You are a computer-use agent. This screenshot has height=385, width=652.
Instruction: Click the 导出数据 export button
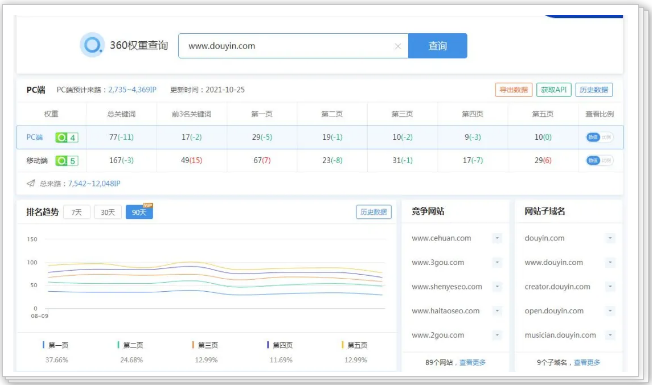point(514,90)
